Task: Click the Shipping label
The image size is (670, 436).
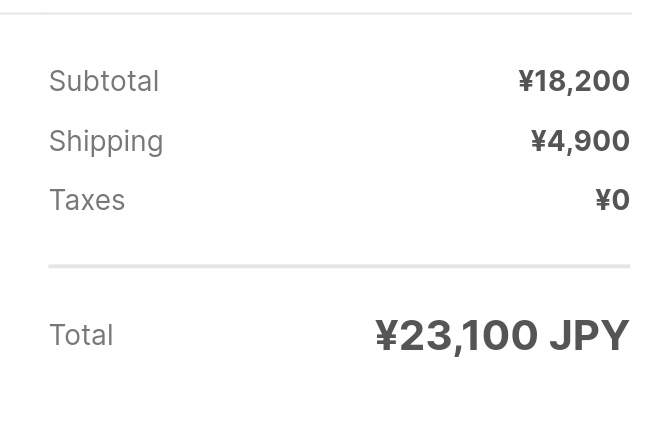Action: (x=106, y=141)
